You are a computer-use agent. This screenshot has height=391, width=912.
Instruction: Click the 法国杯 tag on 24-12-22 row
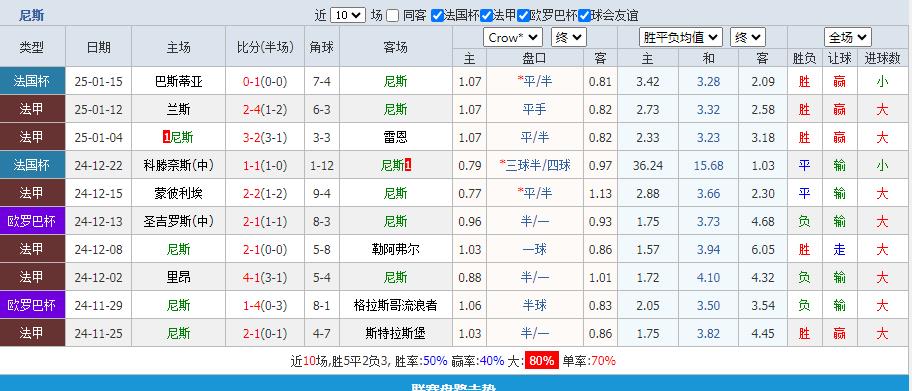tap(32, 165)
